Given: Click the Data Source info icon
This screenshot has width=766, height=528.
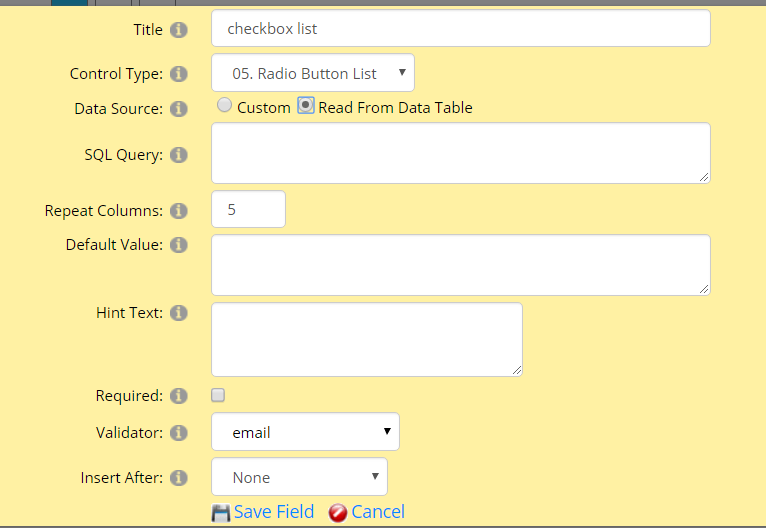Looking at the screenshot, I should coord(179,108).
